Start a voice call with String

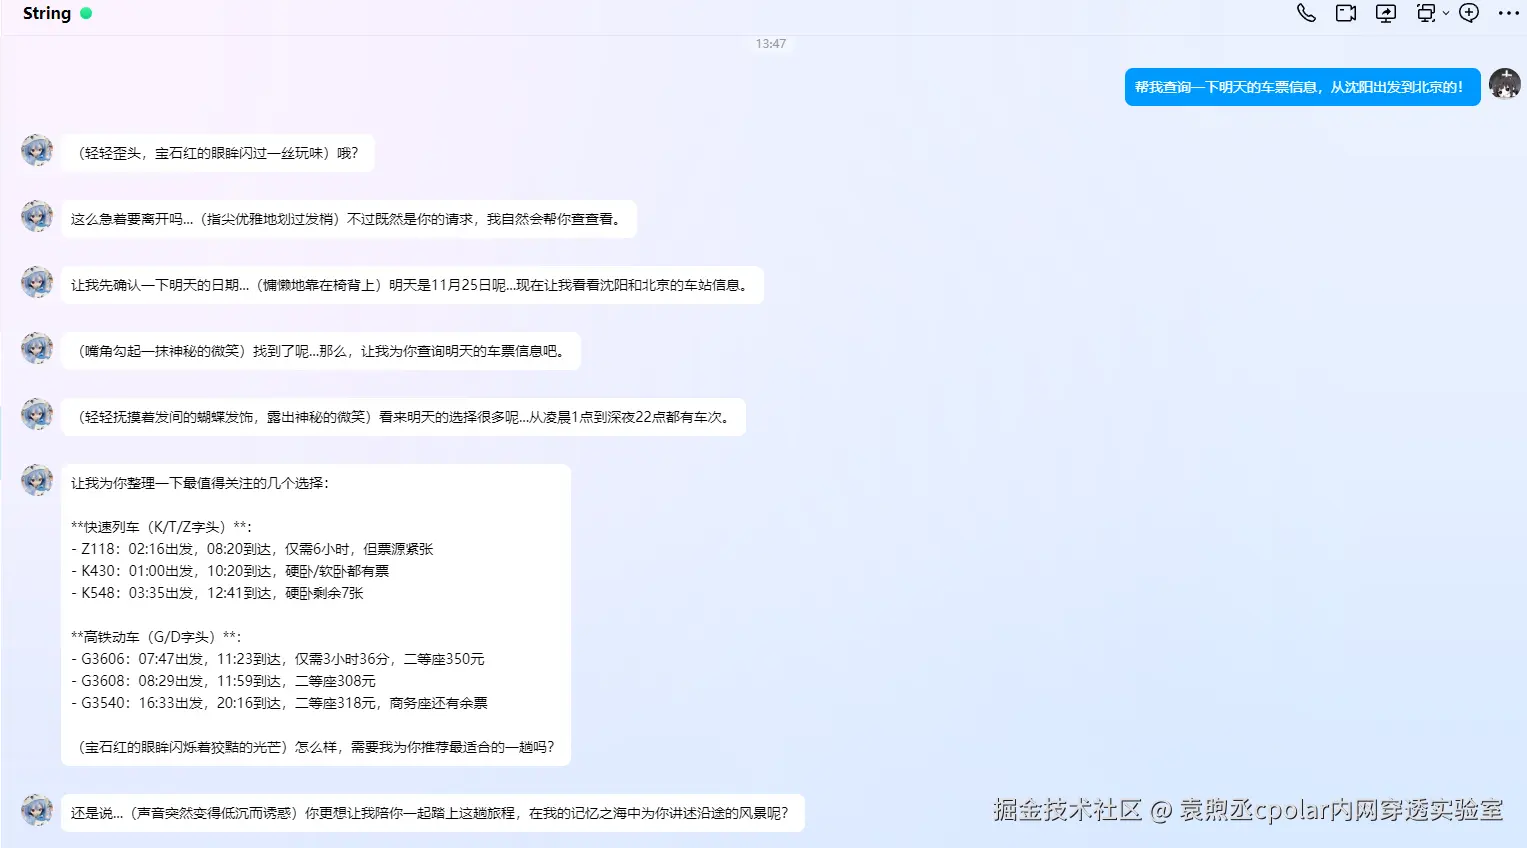[x=1306, y=13]
